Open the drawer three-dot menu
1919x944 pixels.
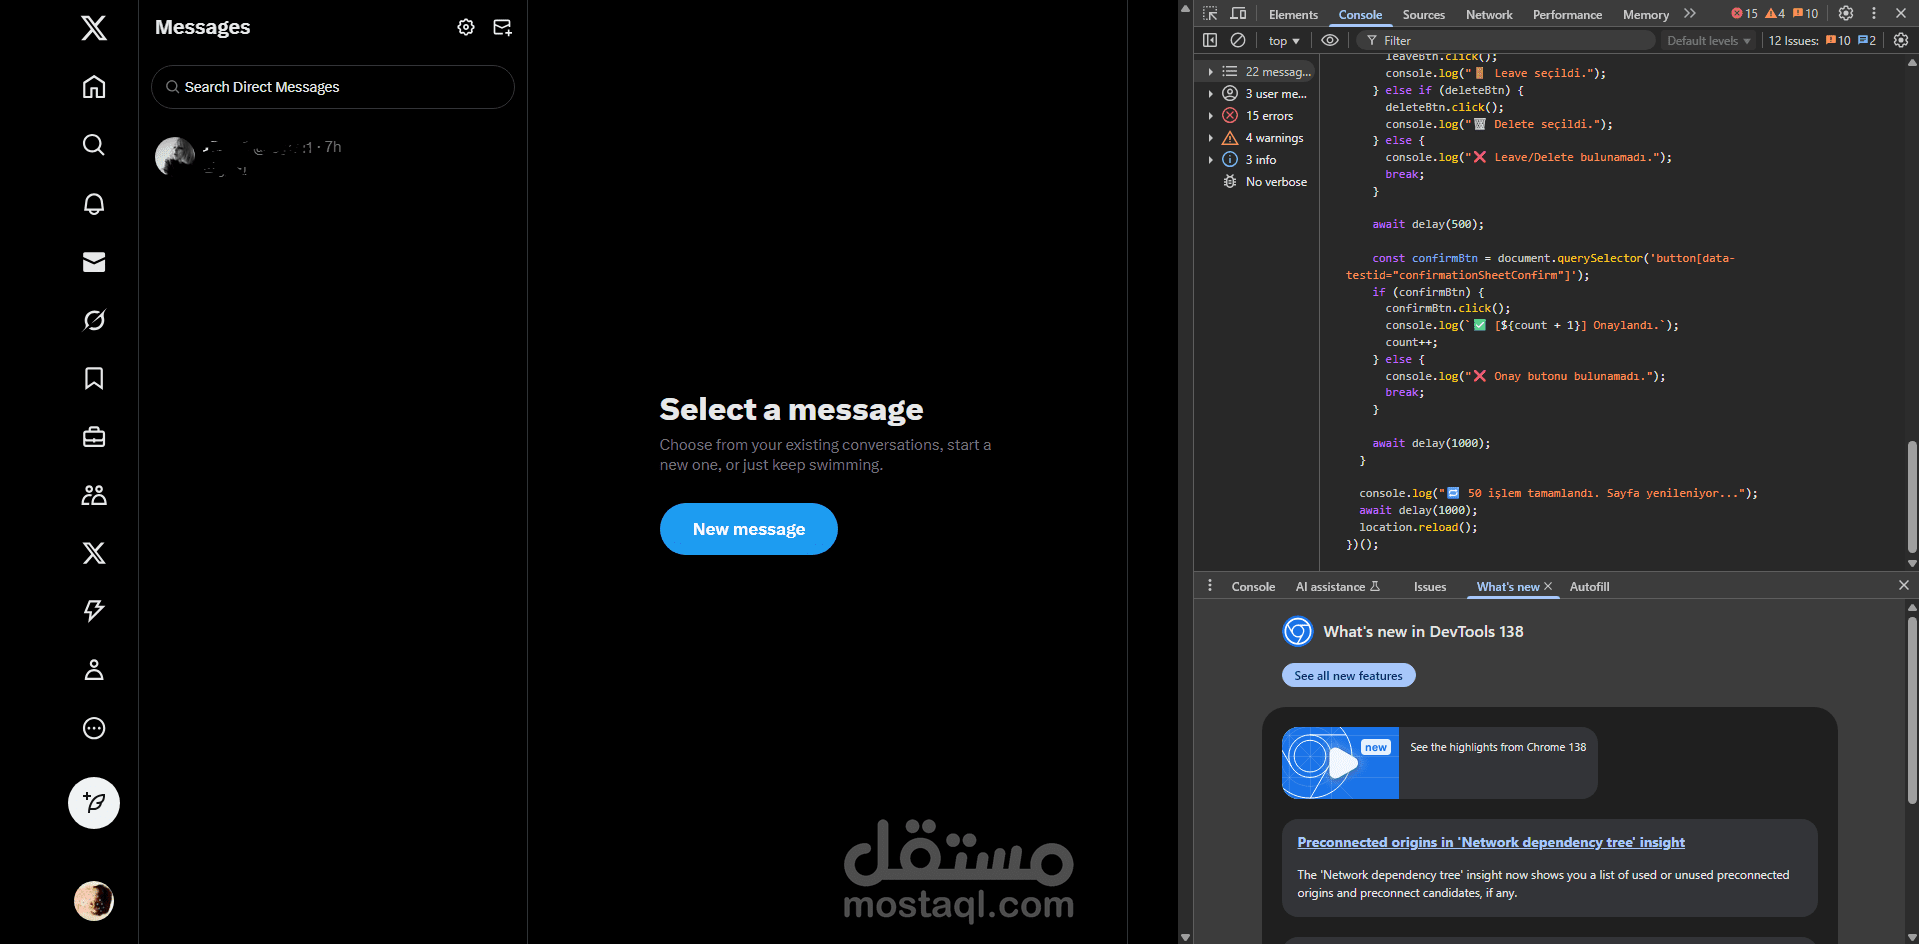[1210, 586]
